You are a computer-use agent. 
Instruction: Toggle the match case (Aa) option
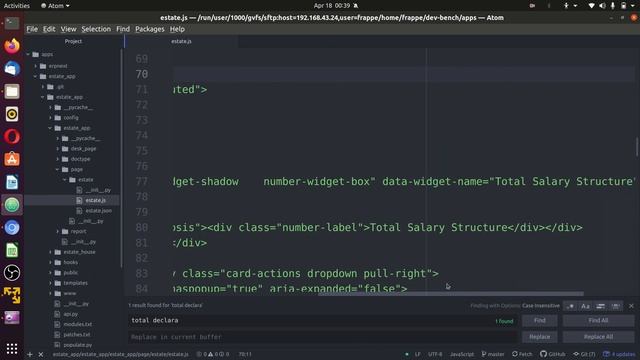click(585, 306)
